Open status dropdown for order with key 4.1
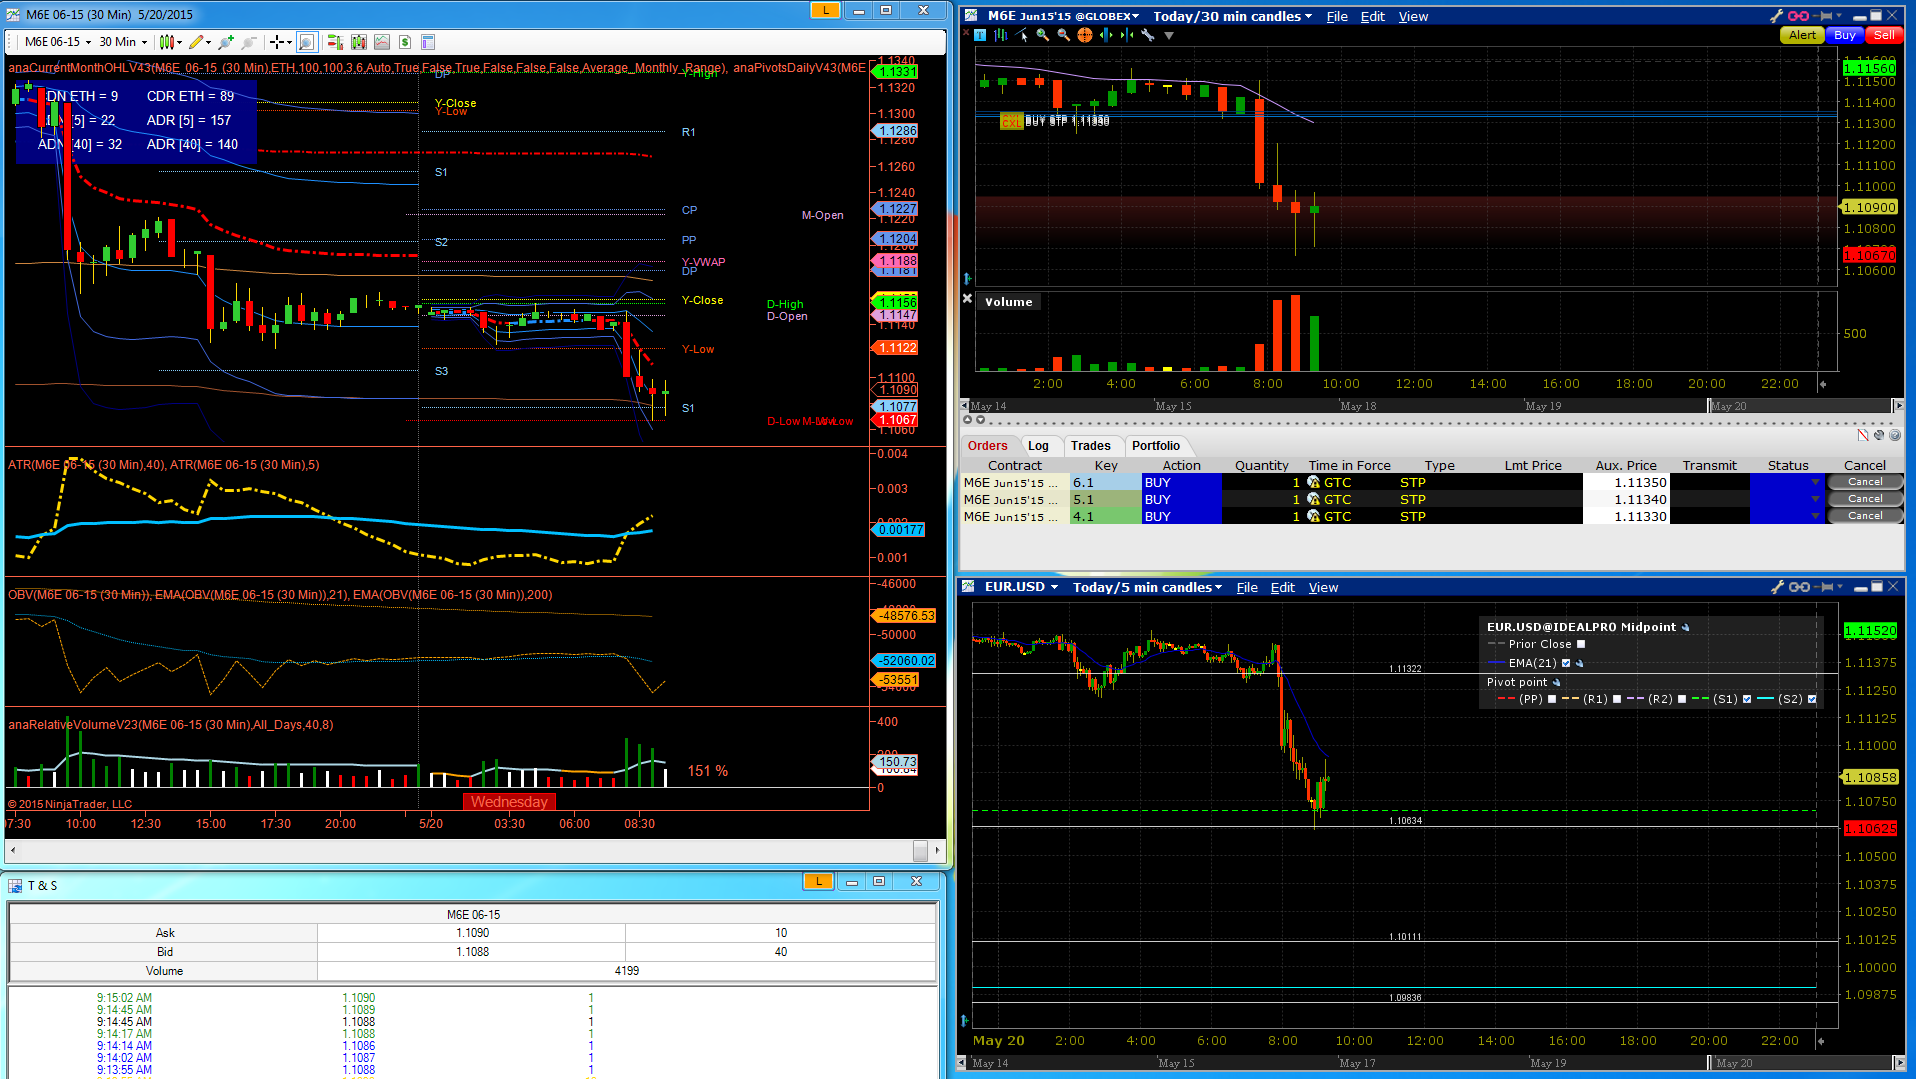The width and height of the screenshot is (1916, 1079). pyautogui.click(x=1815, y=516)
